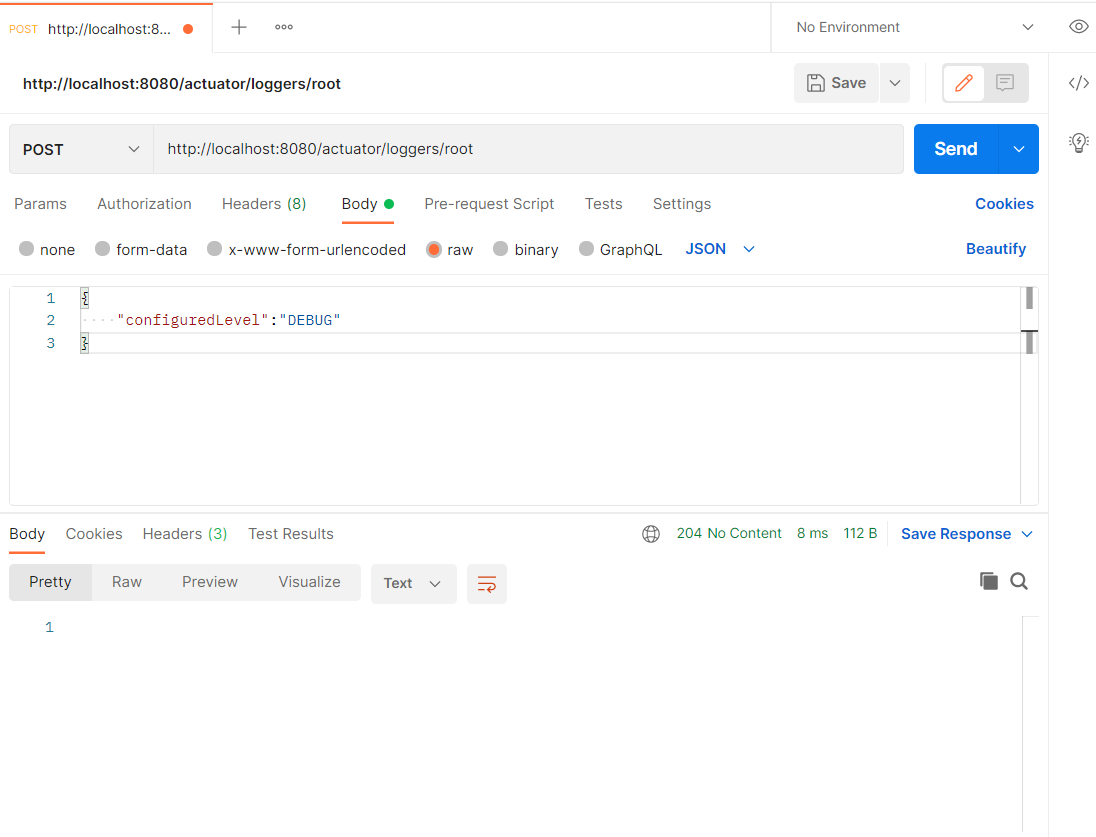Open the code snippet icon
Image resolution: width=1096 pixels, height=837 pixels.
(x=1079, y=83)
